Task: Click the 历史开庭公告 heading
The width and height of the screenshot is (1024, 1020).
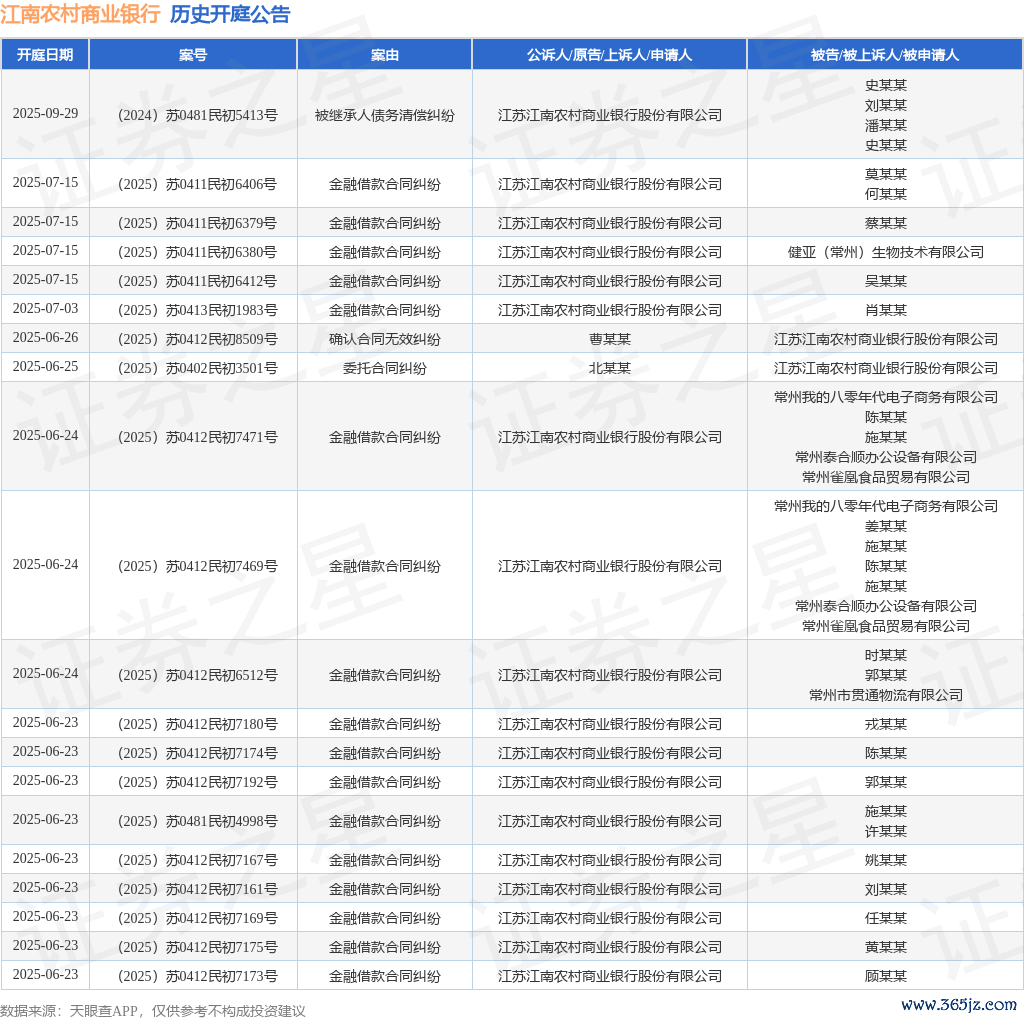Action: click(x=230, y=14)
